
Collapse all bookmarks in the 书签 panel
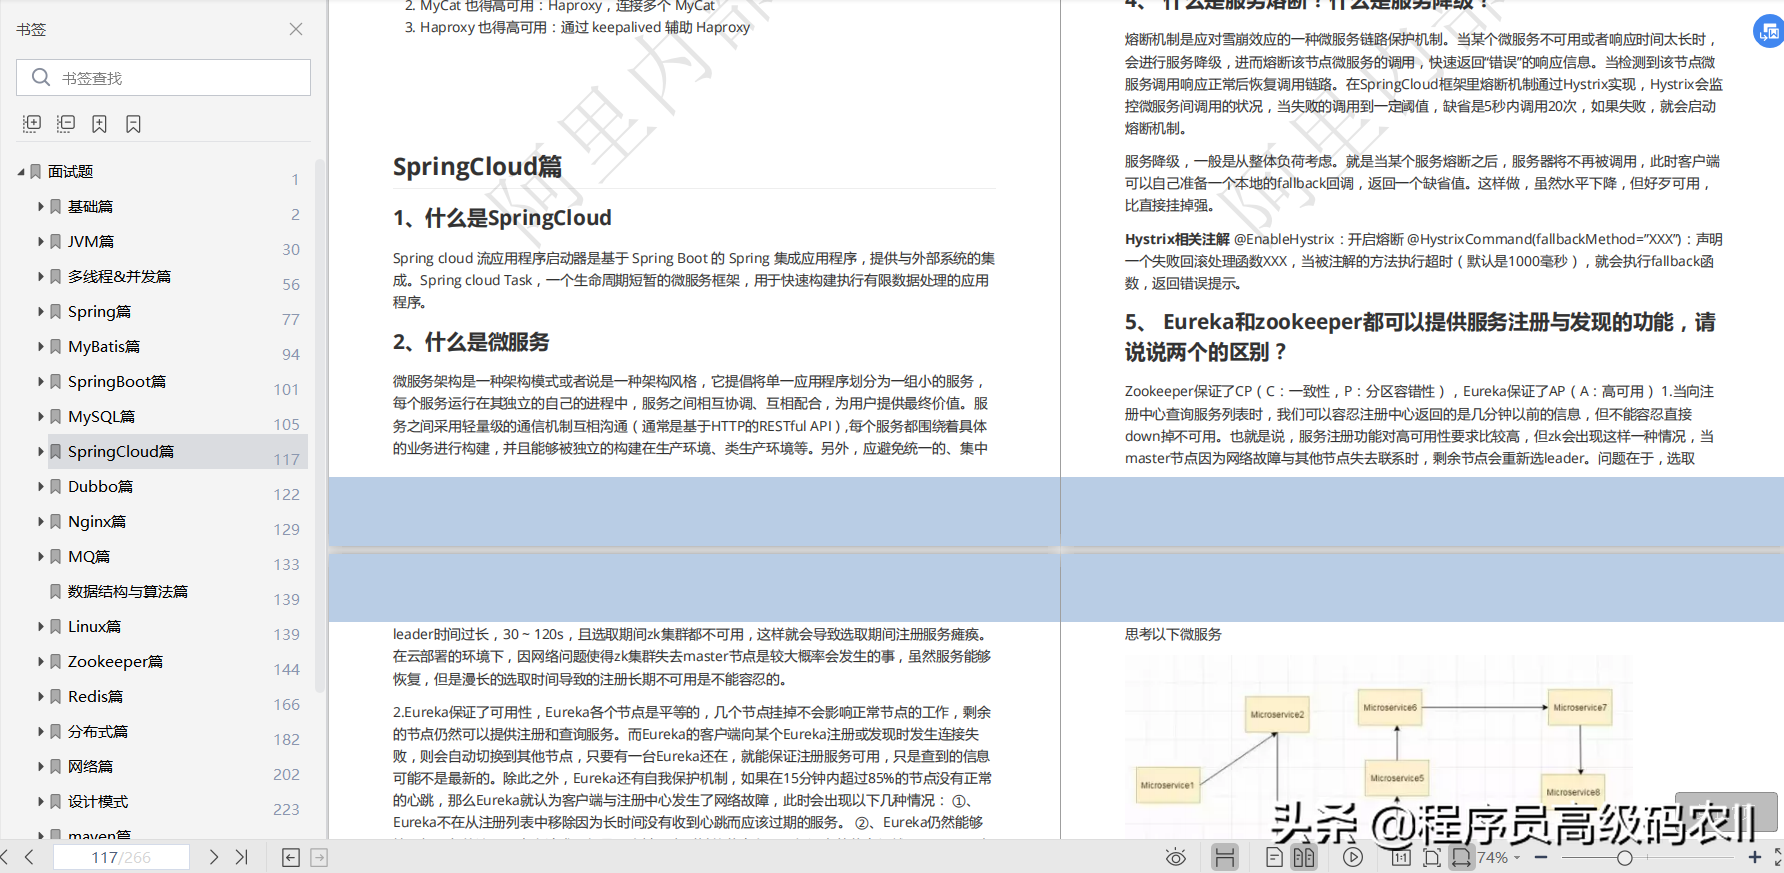tap(66, 124)
